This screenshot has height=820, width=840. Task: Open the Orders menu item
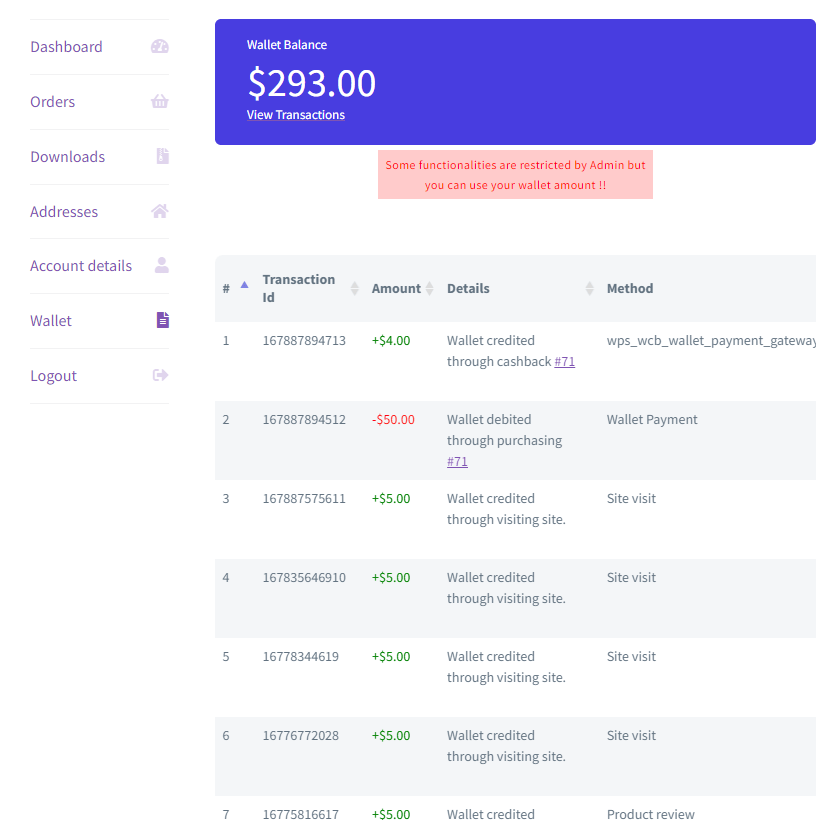[x=53, y=102]
